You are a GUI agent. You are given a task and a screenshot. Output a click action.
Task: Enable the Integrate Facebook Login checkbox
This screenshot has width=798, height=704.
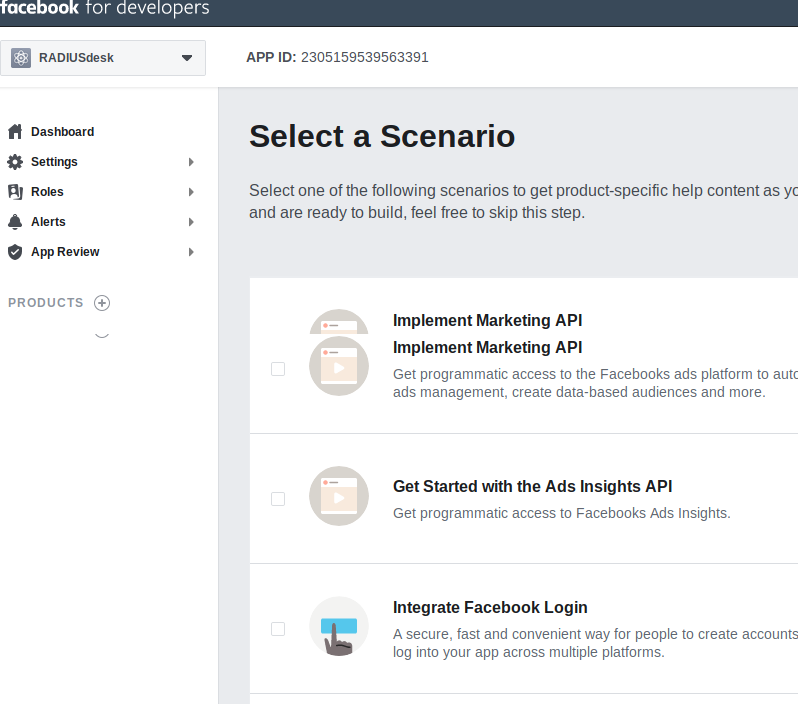click(x=278, y=629)
